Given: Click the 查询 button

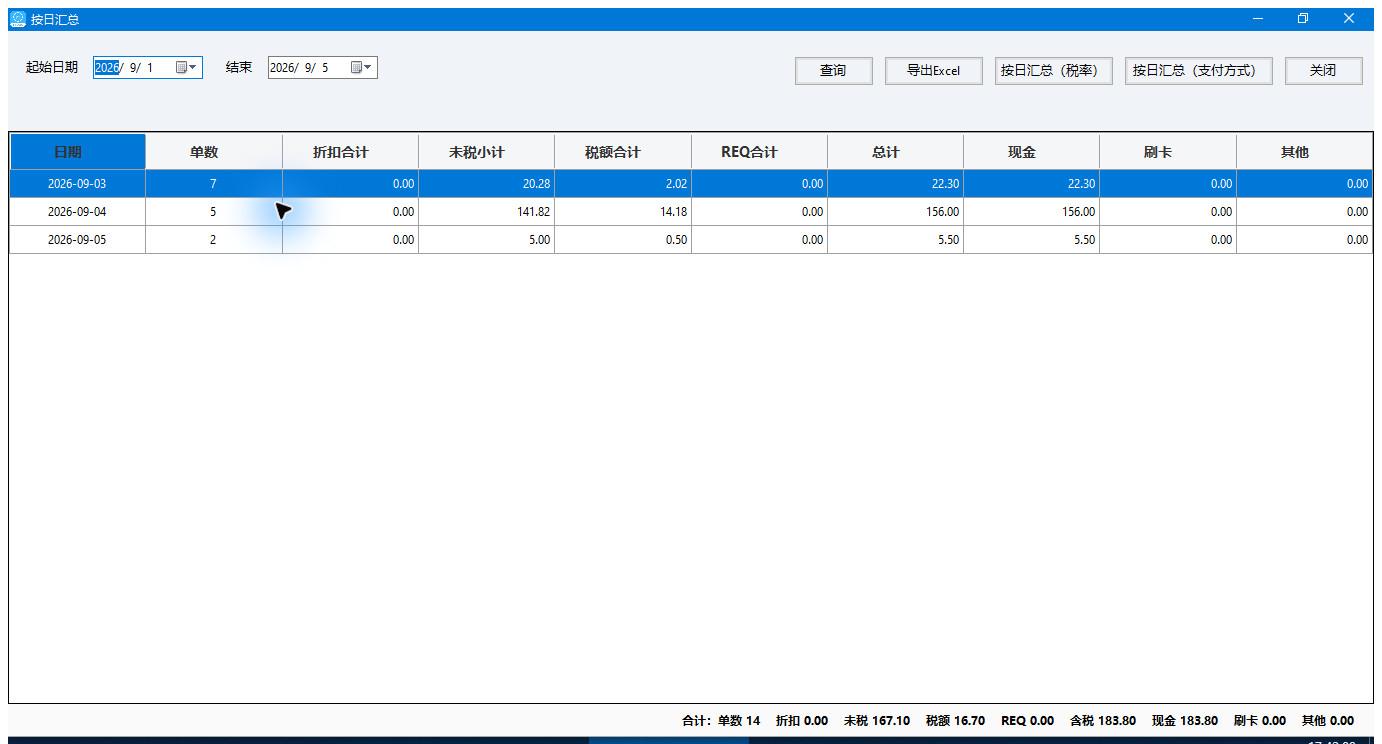Looking at the screenshot, I should pos(834,71).
